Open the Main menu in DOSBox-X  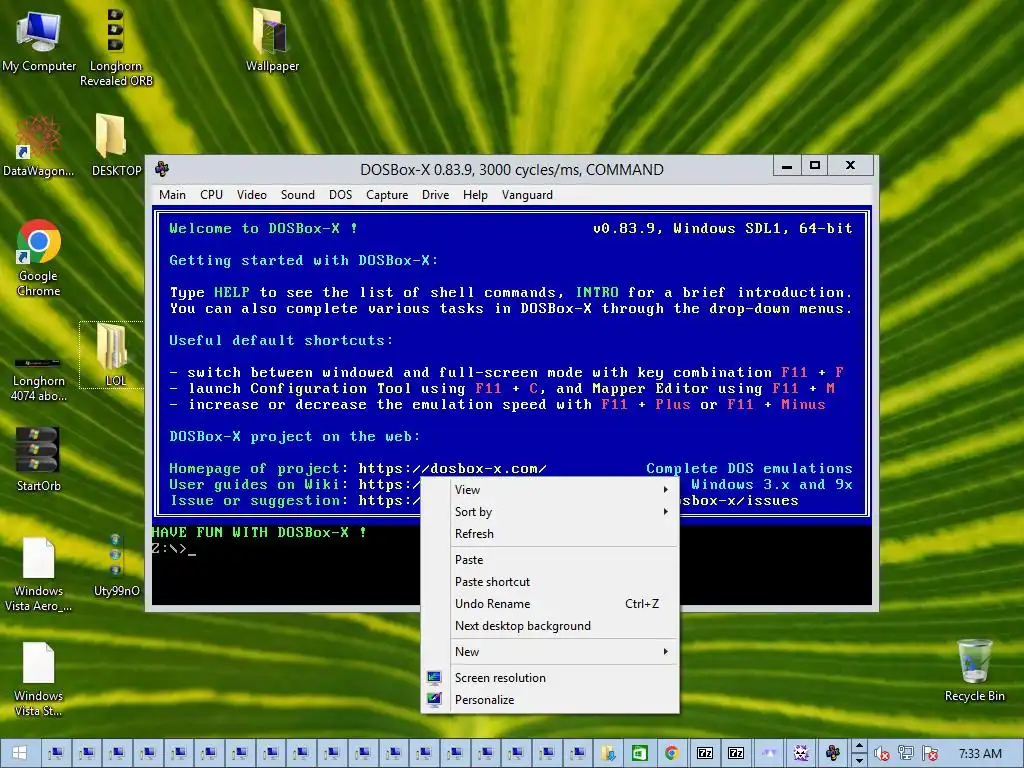[172, 195]
